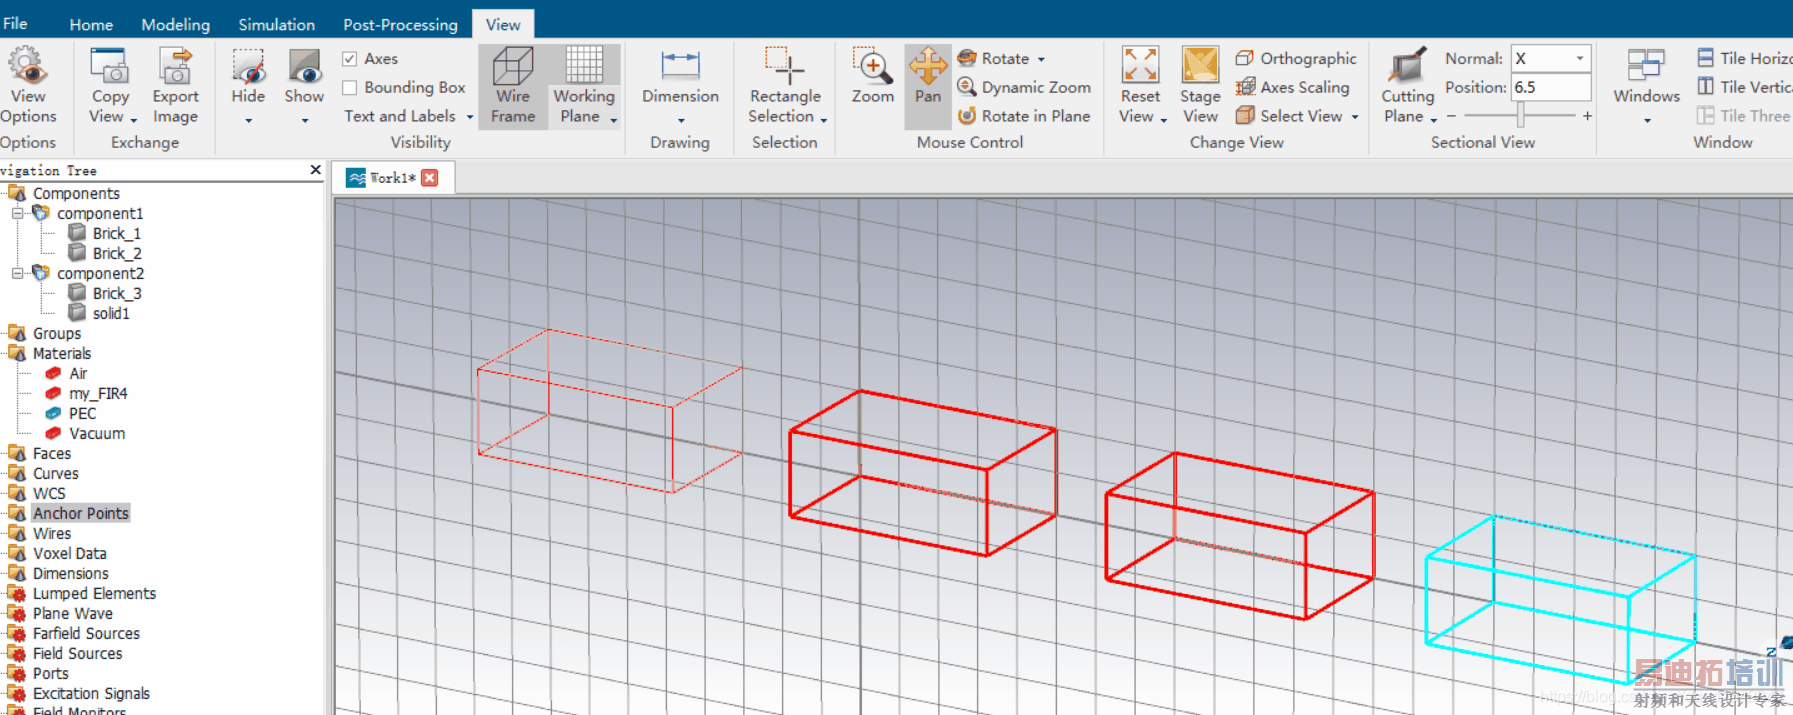Open the Windows layout button

(1646, 86)
